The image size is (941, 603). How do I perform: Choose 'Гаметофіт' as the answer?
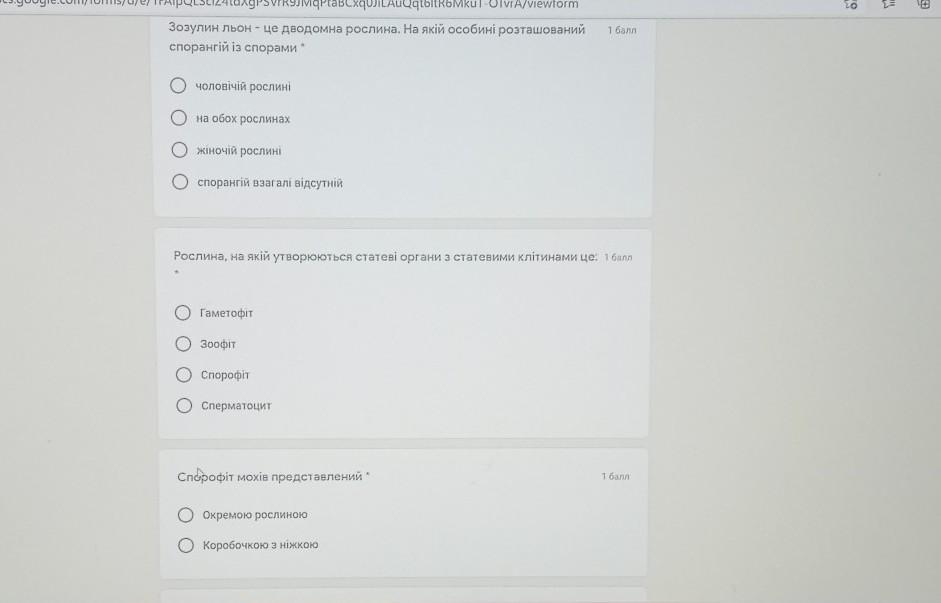pyautogui.click(x=183, y=313)
